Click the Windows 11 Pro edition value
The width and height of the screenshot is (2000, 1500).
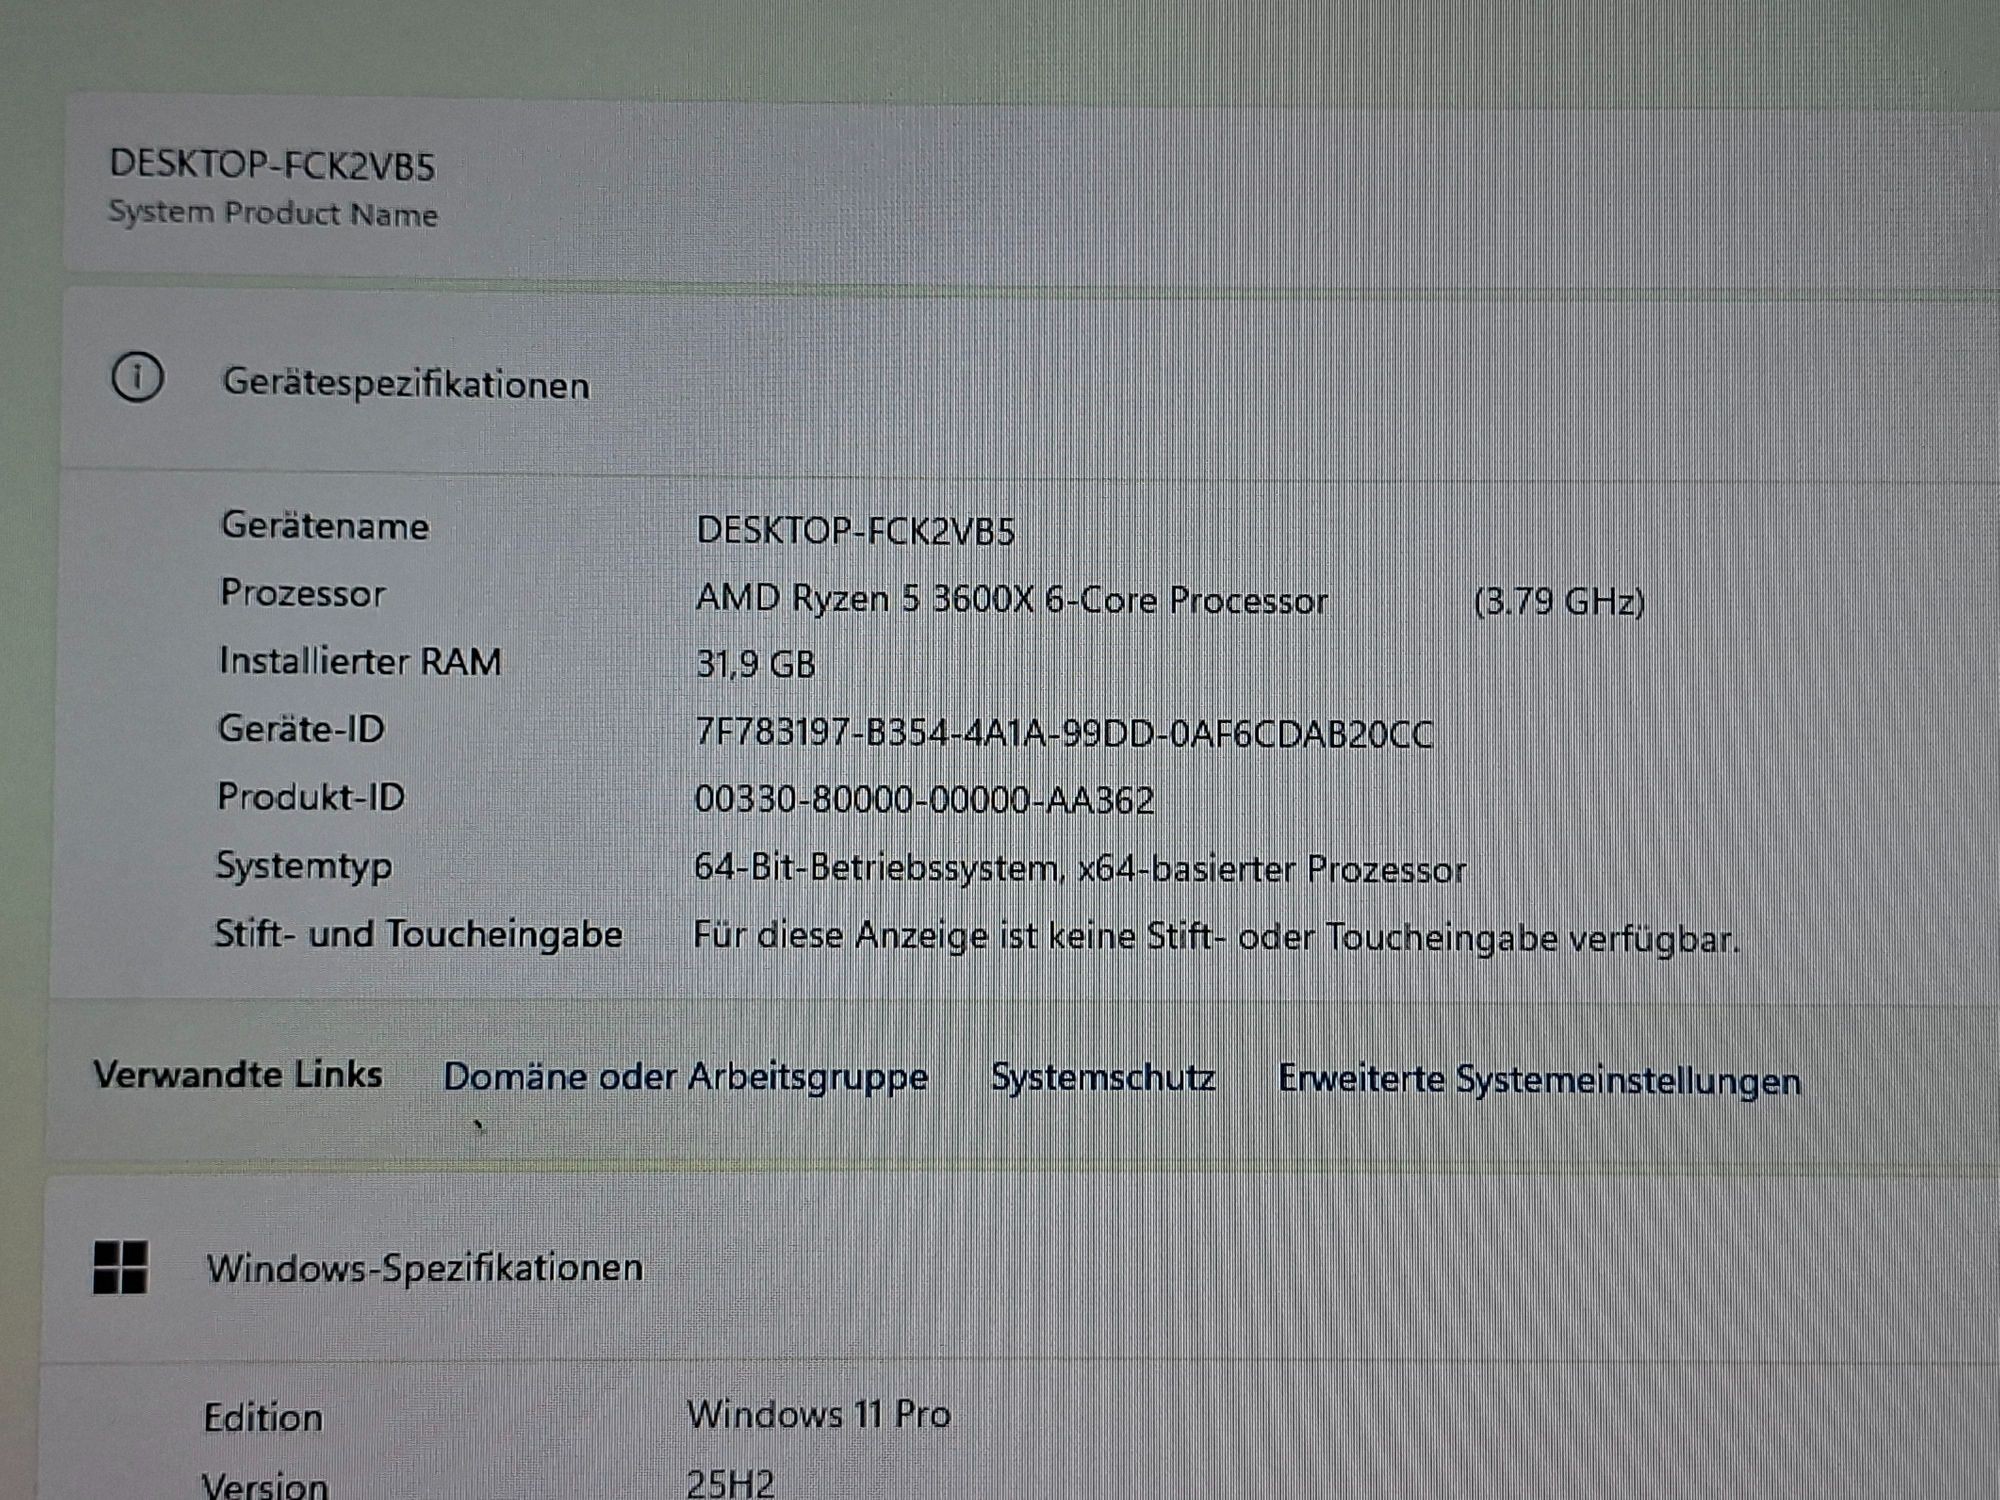pos(818,1415)
